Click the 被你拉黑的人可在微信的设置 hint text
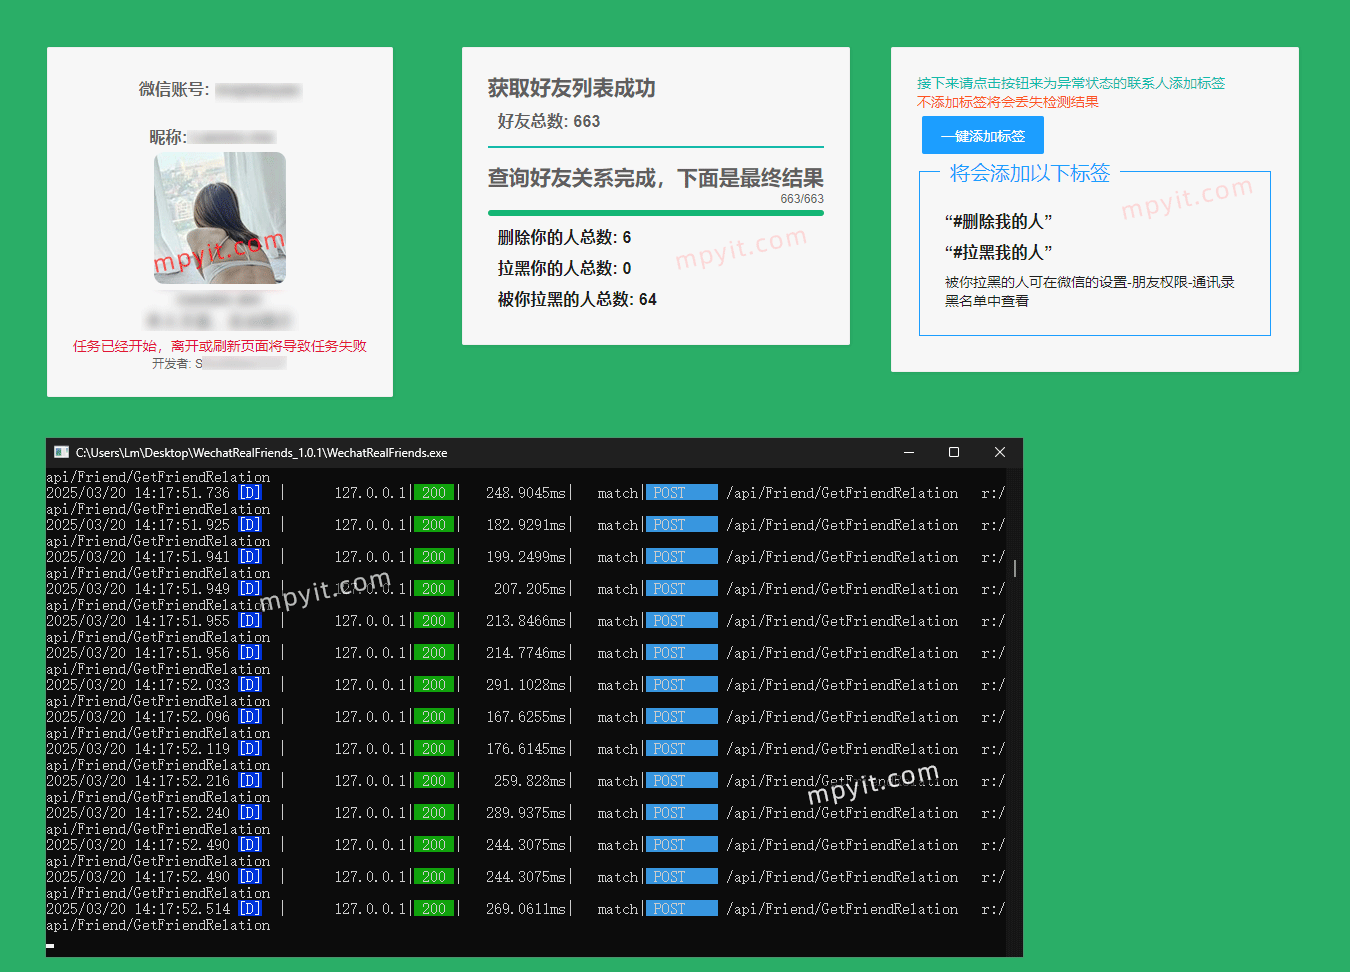This screenshot has width=1350, height=972. [1090, 291]
